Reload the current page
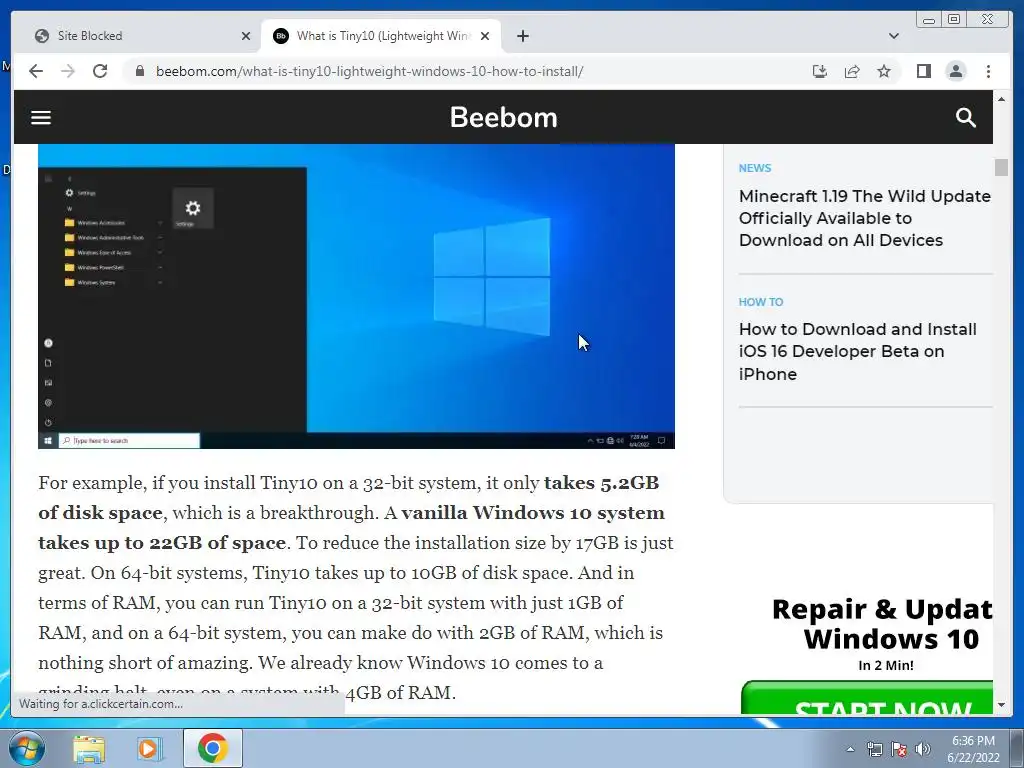 click(100, 71)
